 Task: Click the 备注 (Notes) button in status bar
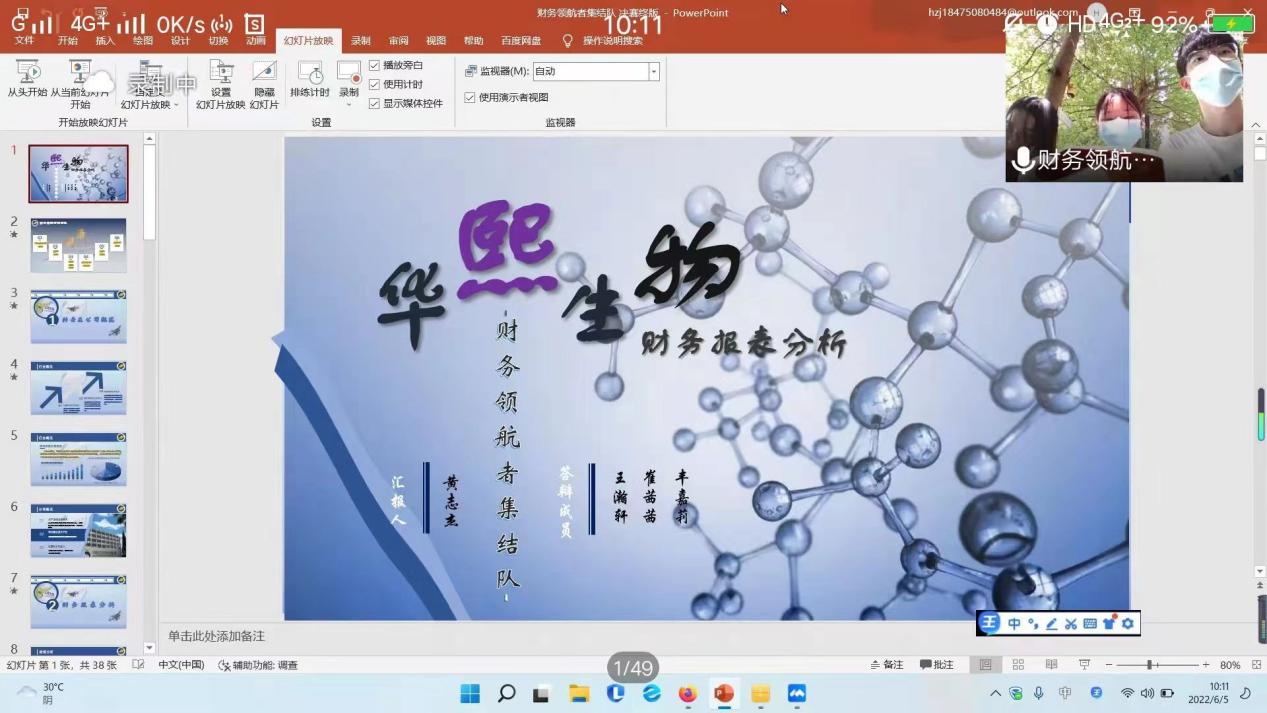(x=887, y=665)
